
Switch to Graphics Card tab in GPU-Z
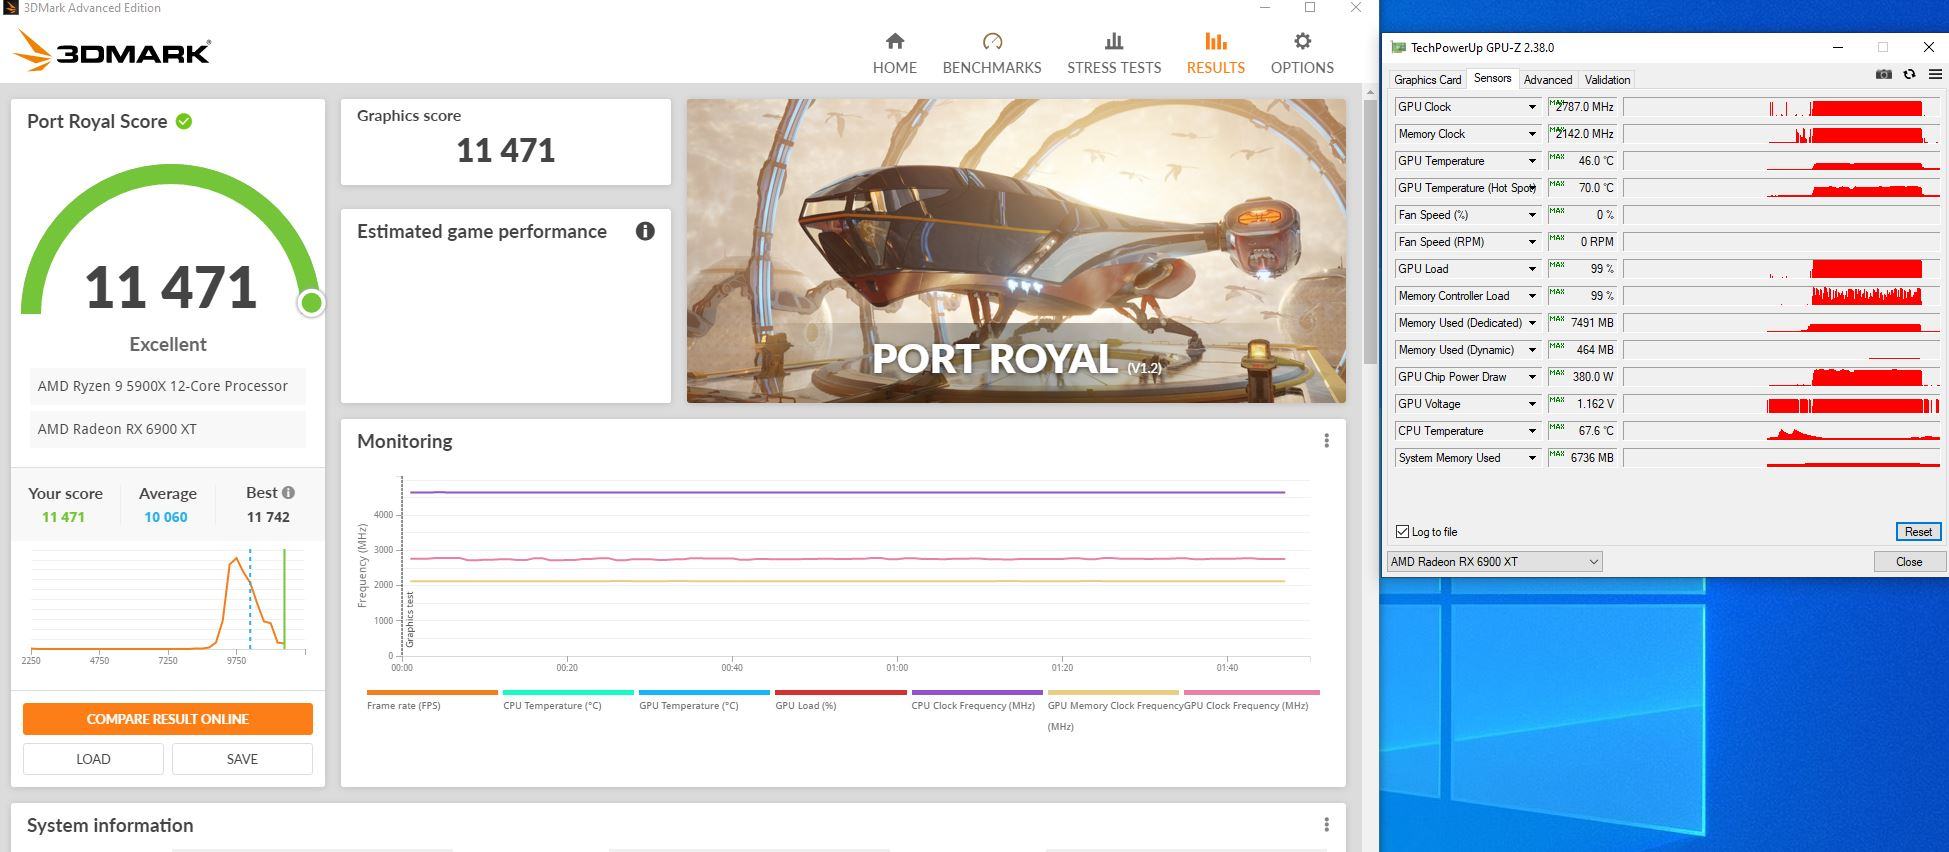point(1427,80)
